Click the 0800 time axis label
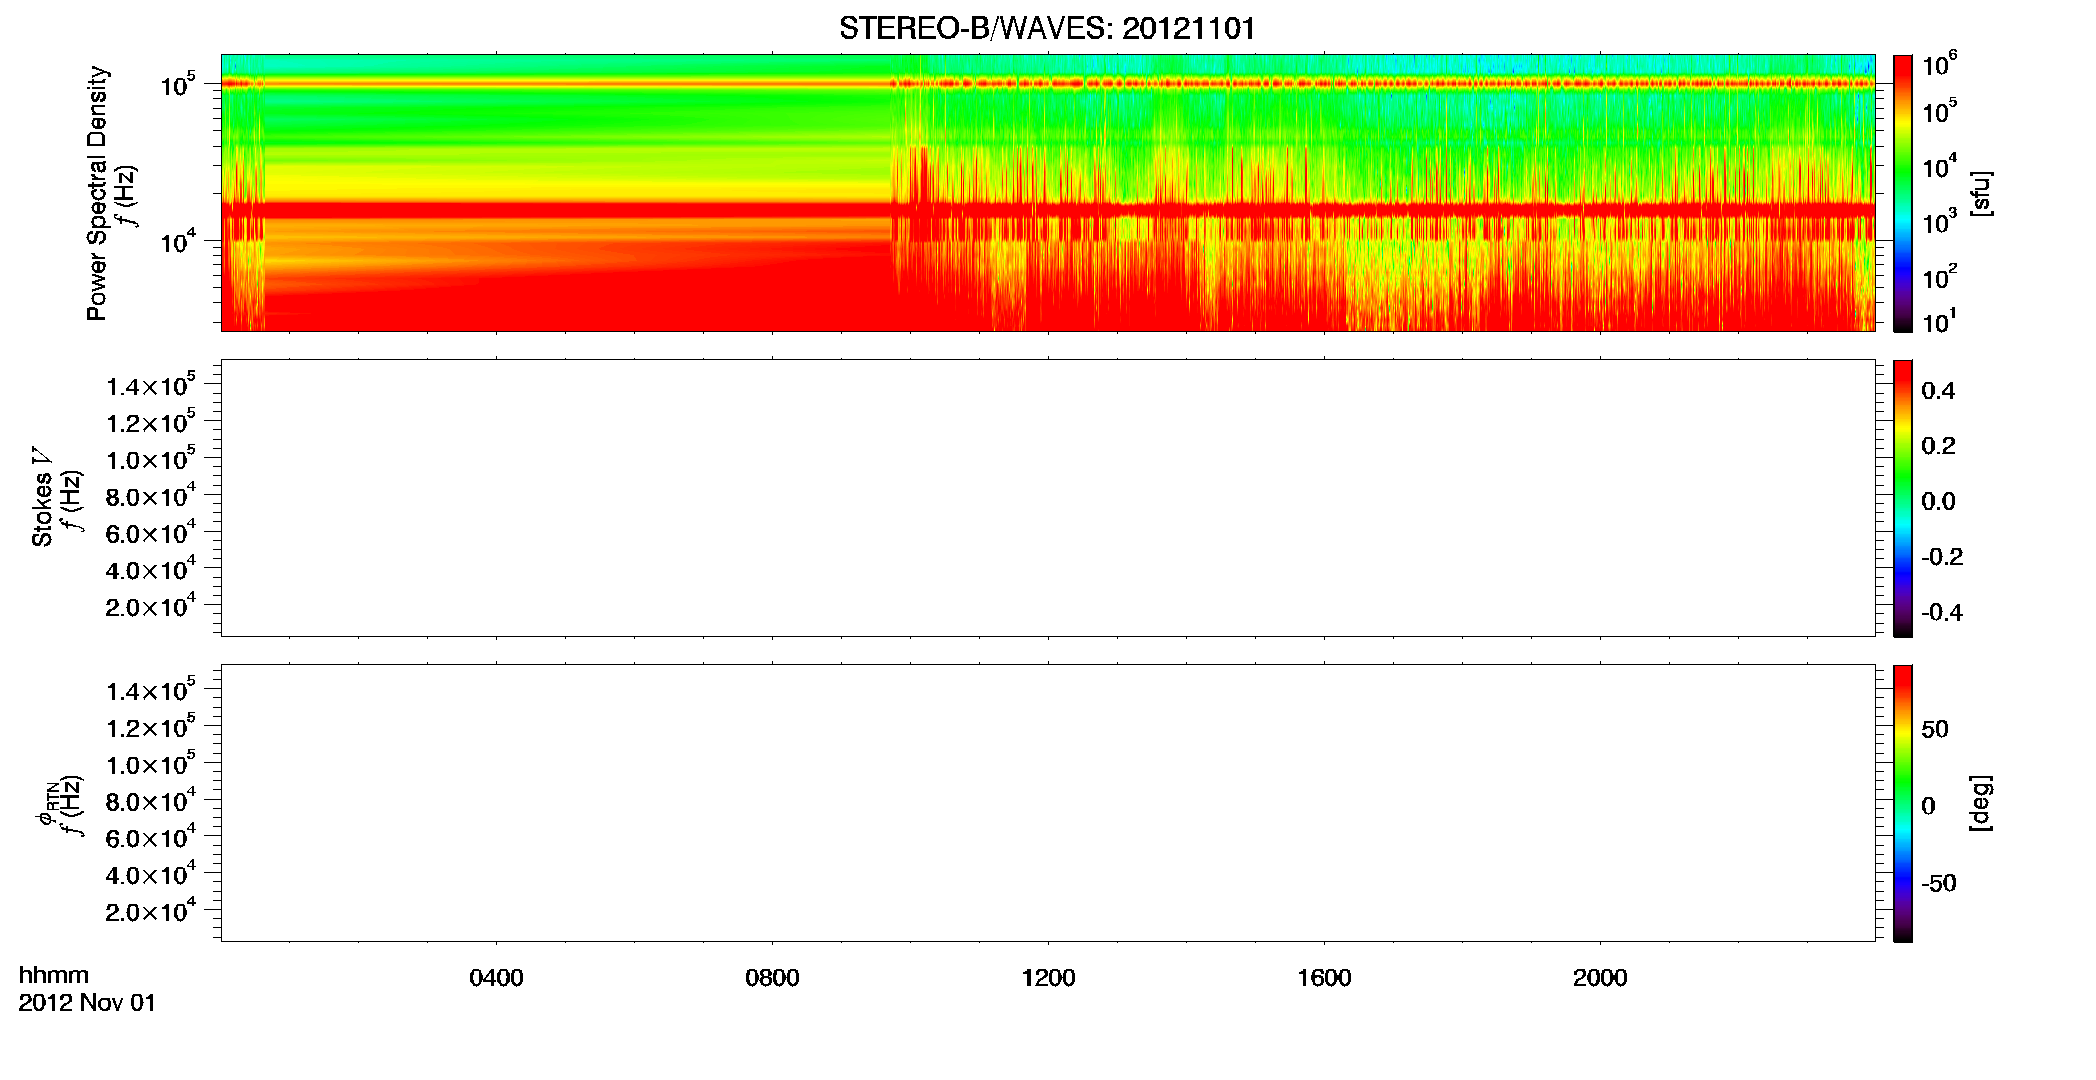2096x1080 pixels. point(772,978)
